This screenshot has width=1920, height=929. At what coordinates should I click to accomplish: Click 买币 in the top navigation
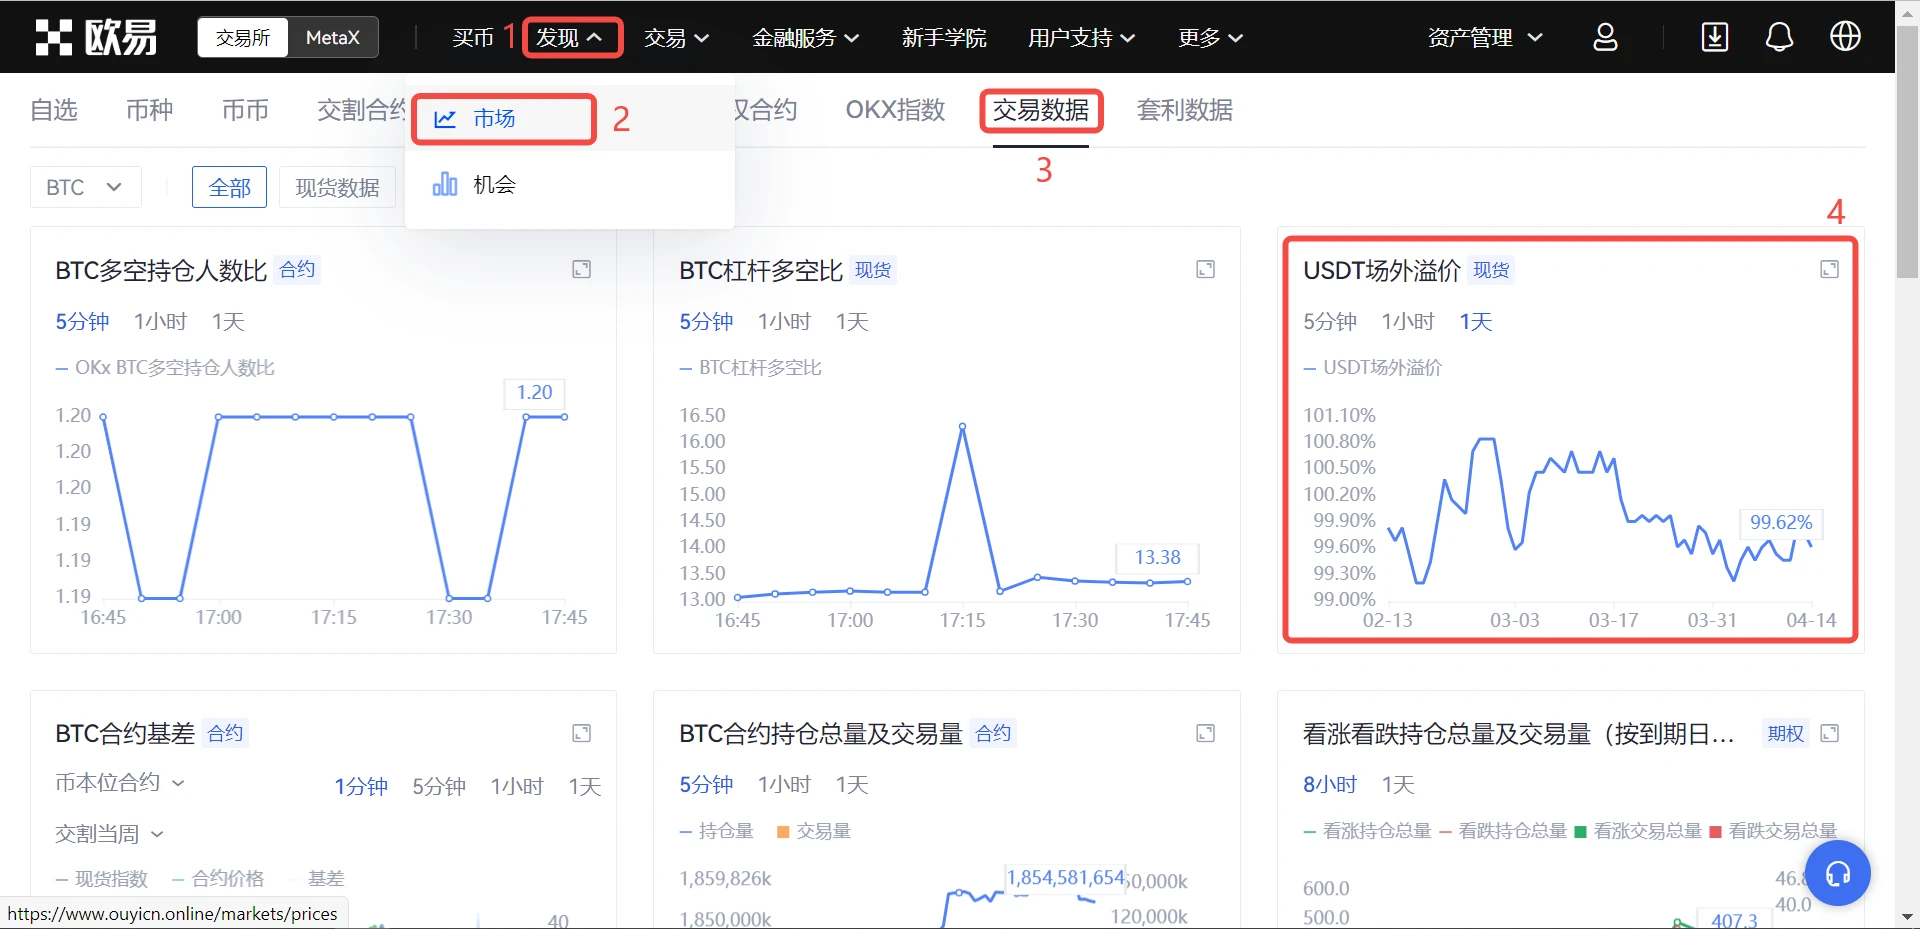[473, 38]
